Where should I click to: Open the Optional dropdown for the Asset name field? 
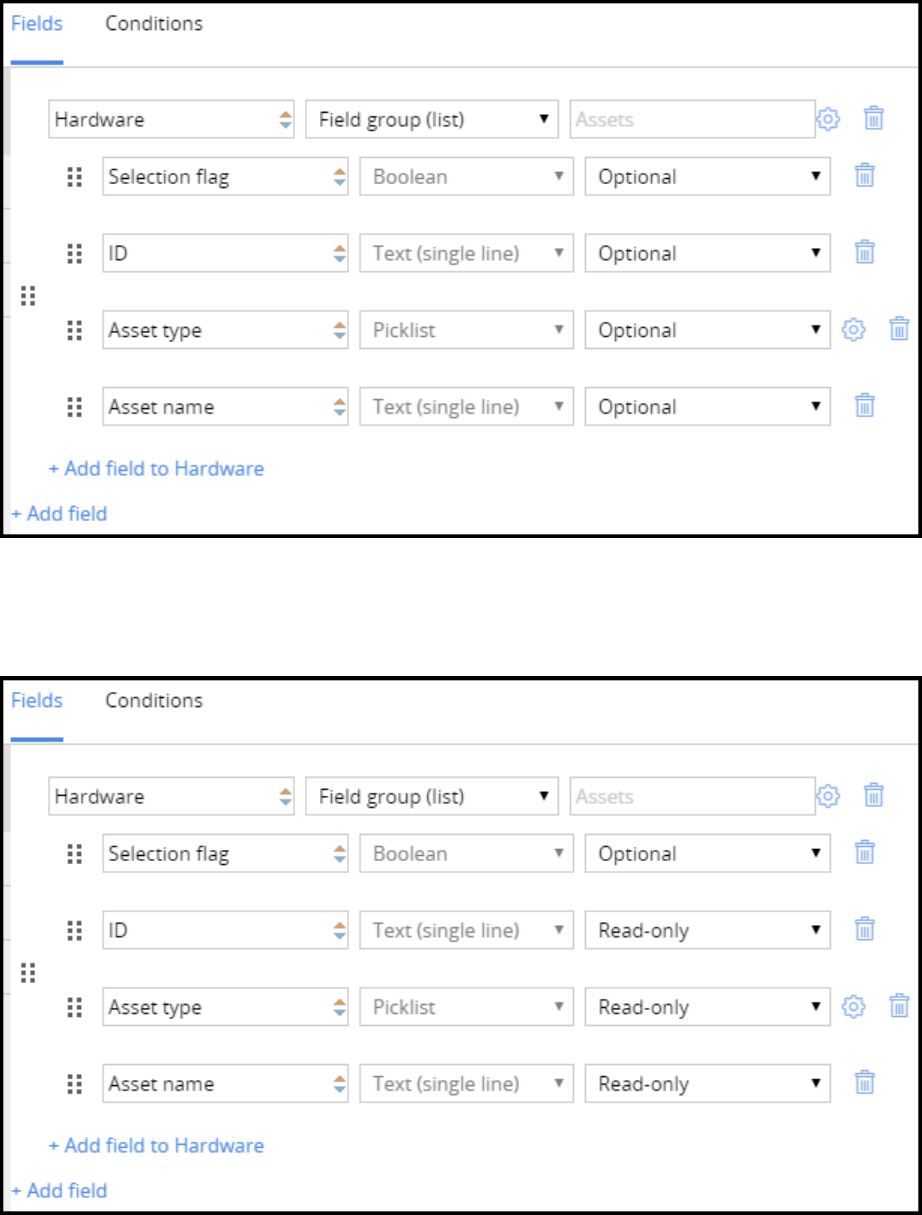click(x=707, y=407)
